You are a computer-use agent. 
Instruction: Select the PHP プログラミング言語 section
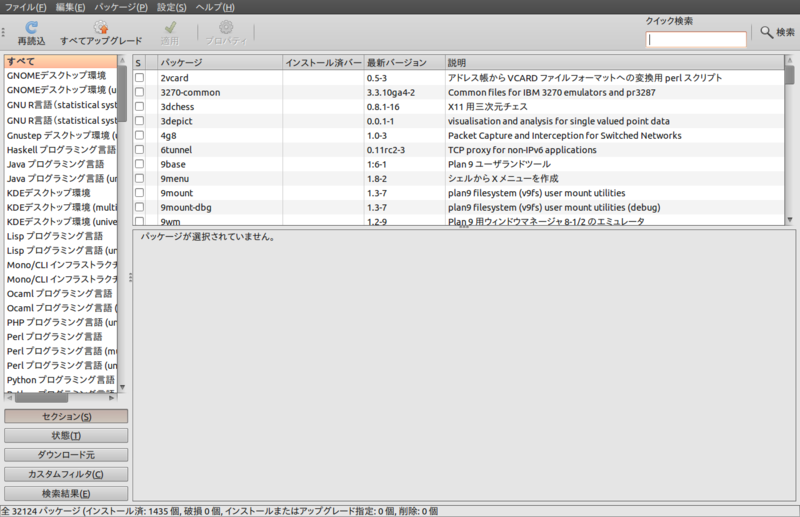point(61,322)
